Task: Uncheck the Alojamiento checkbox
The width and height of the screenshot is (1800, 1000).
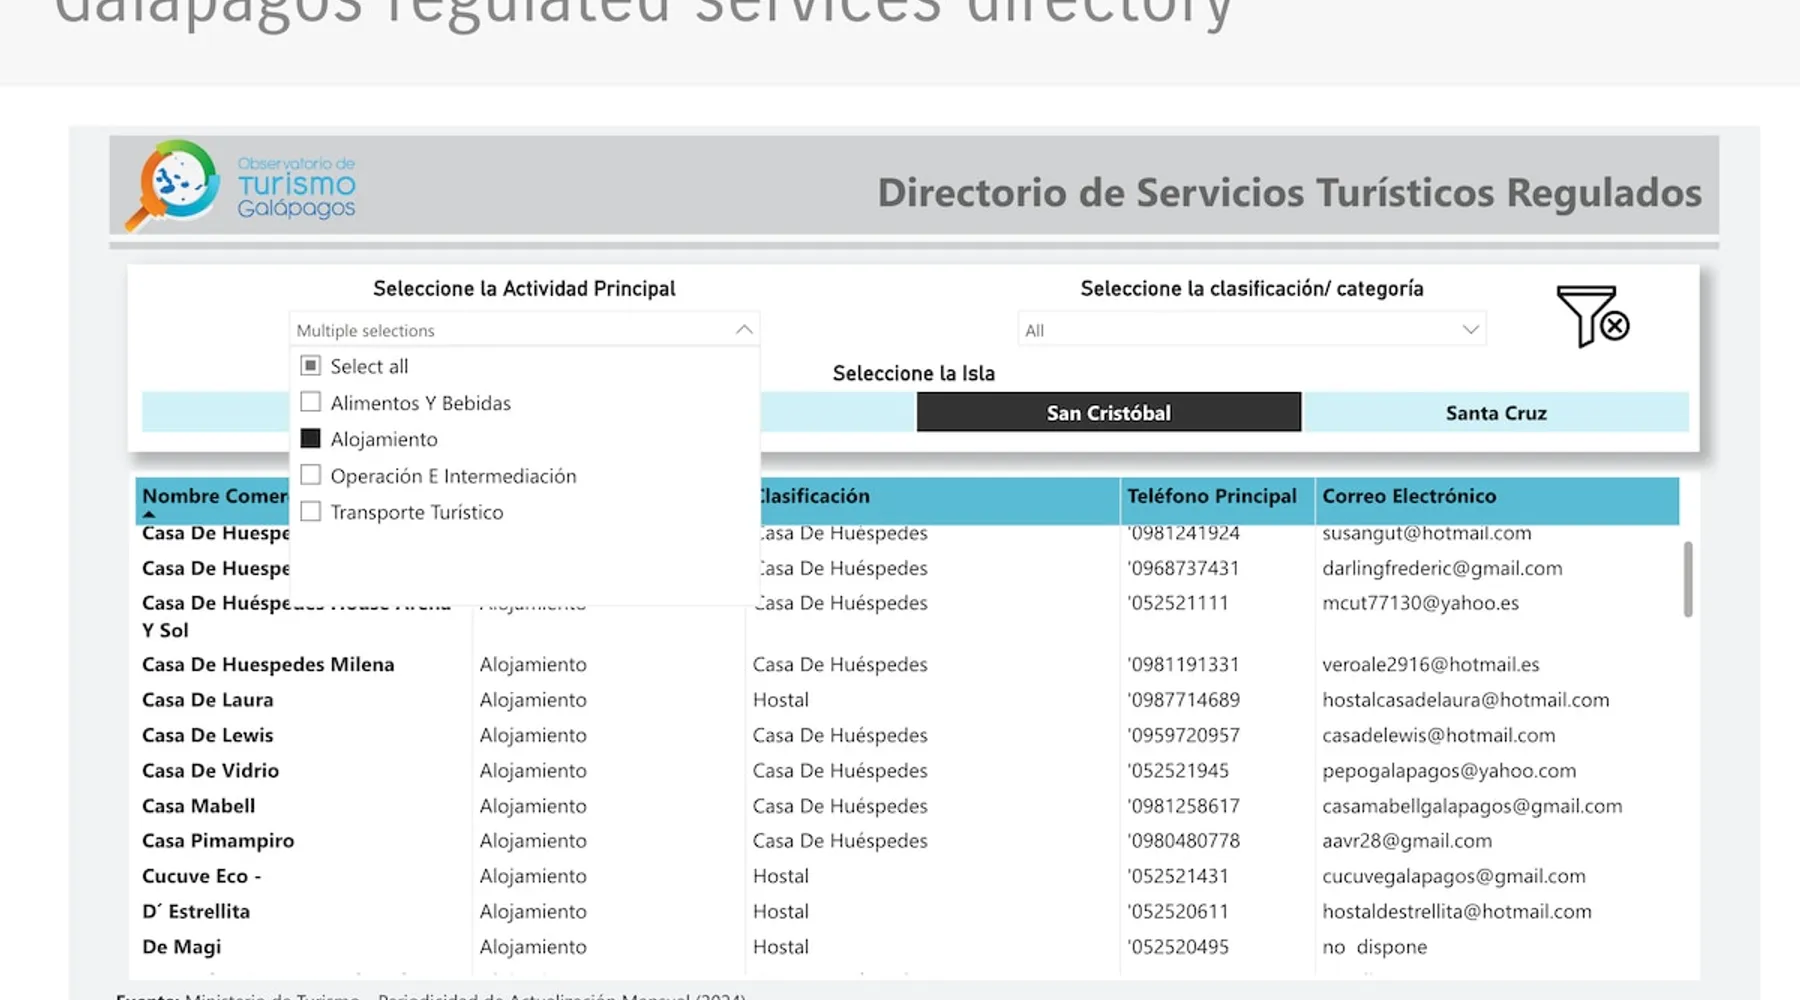Action: (311, 439)
